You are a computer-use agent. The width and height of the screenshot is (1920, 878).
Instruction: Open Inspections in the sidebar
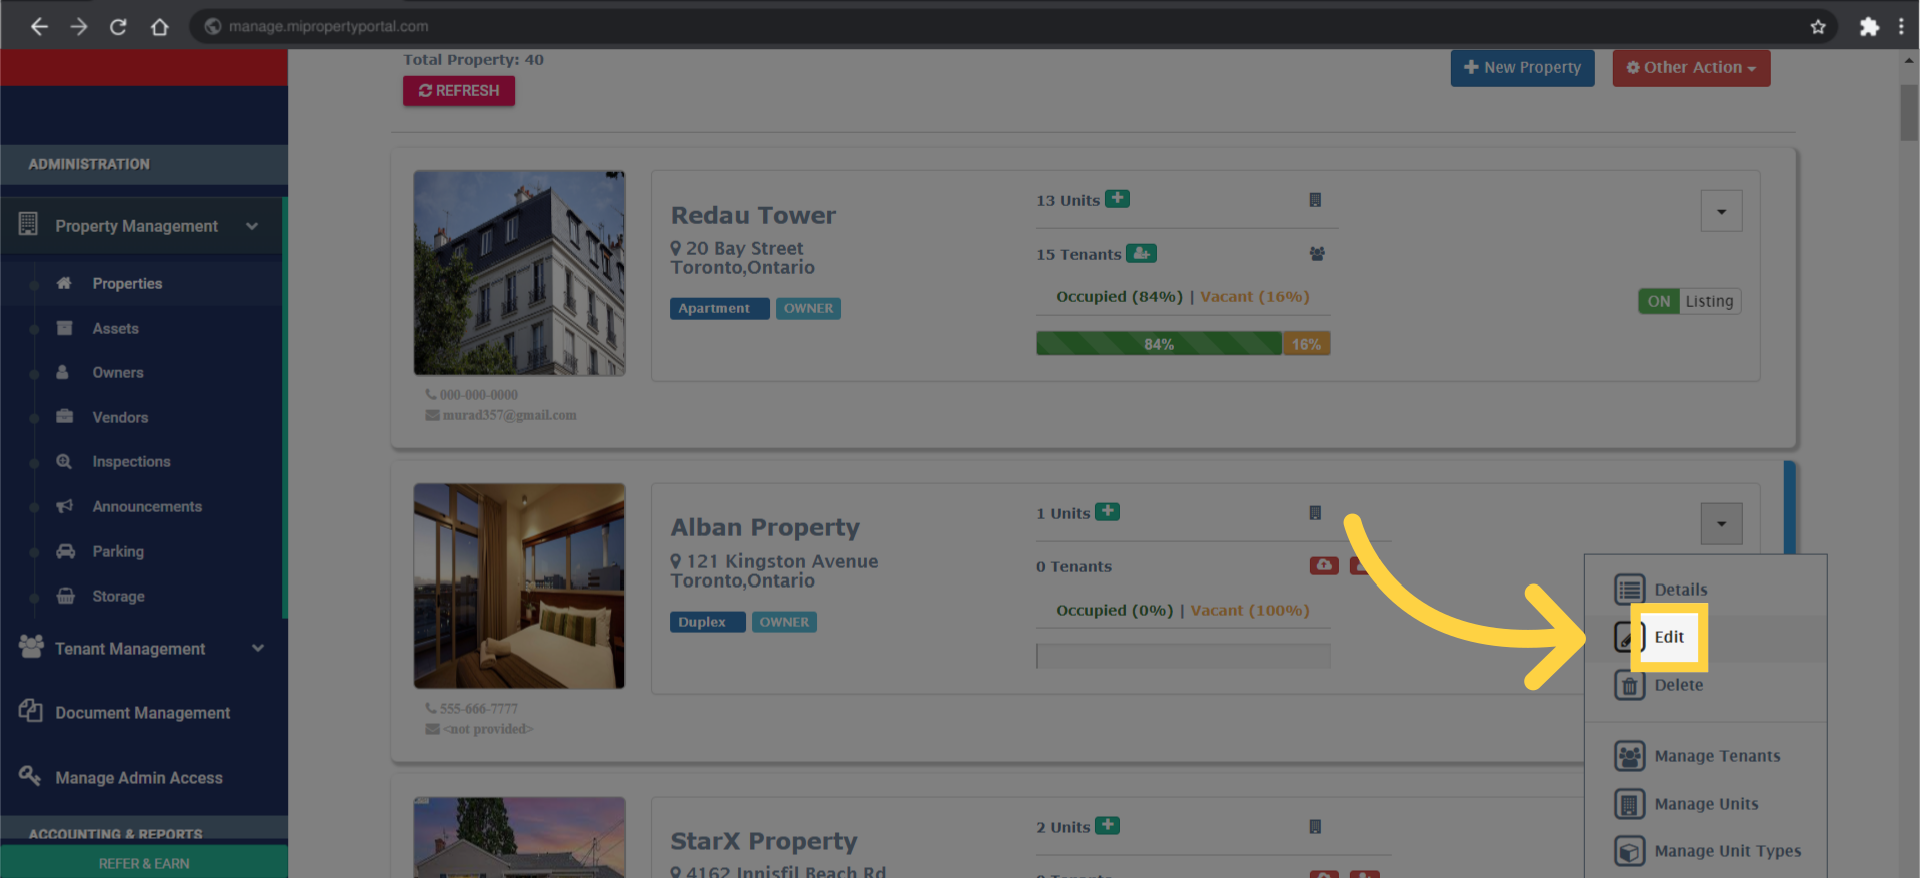(131, 461)
